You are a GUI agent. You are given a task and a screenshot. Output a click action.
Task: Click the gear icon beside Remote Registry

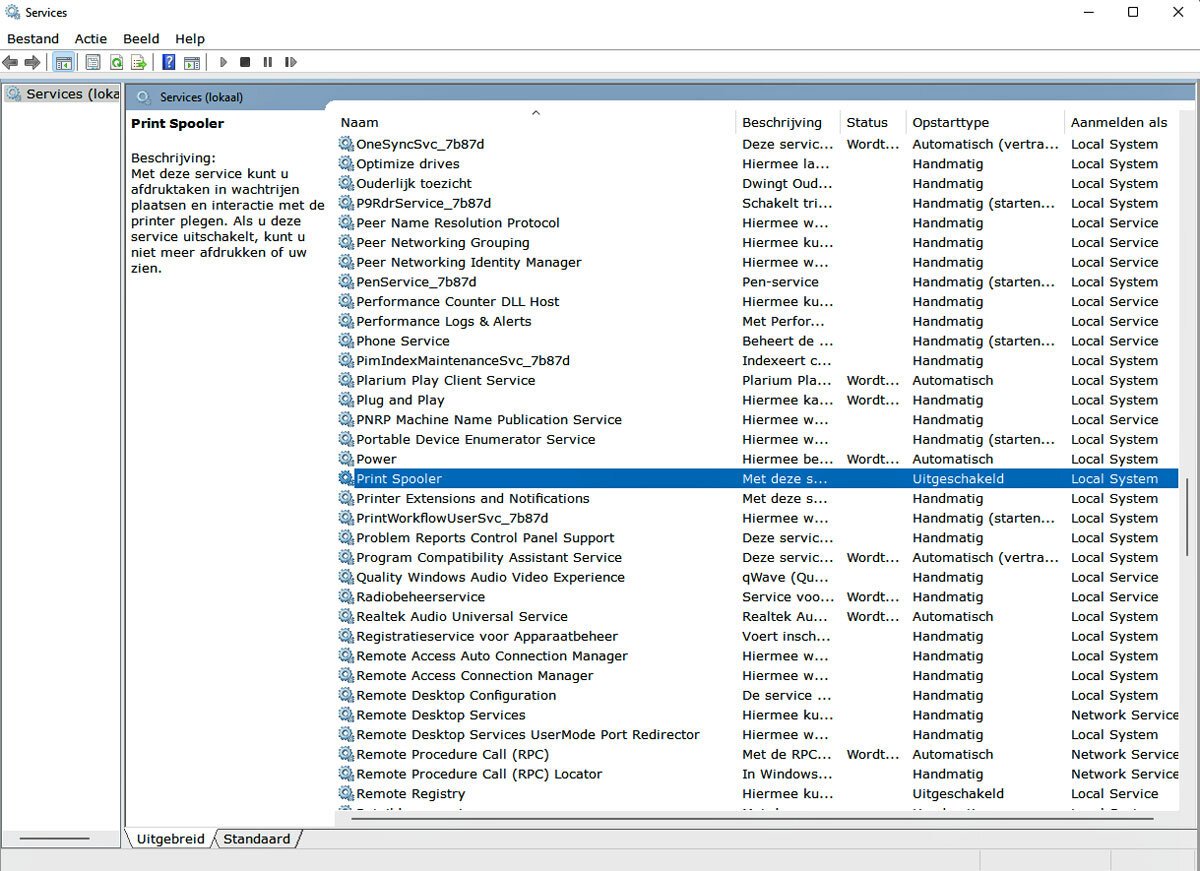346,794
